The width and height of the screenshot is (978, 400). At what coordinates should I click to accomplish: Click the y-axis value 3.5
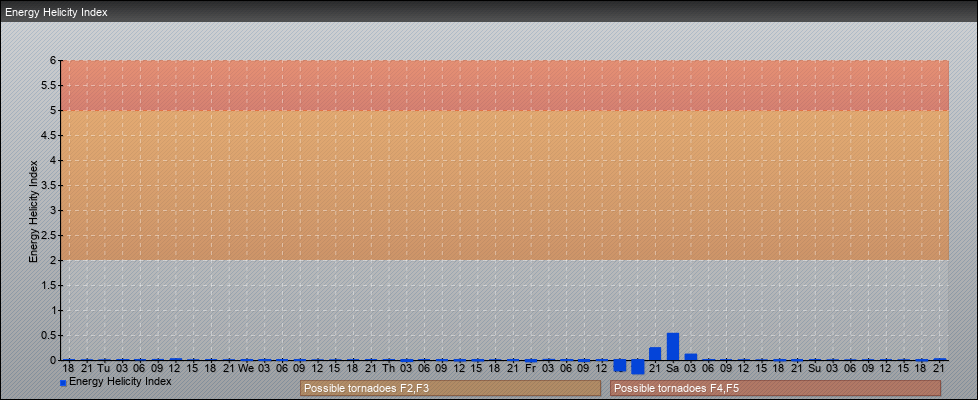tap(49, 185)
